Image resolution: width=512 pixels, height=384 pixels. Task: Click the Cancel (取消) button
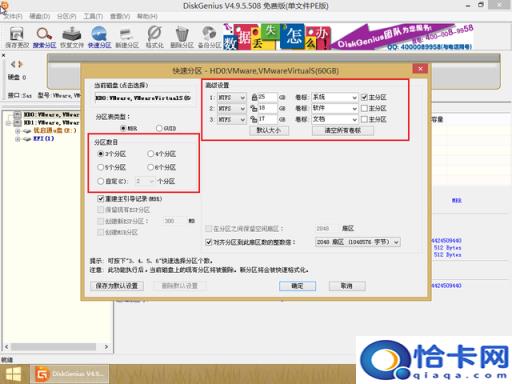point(347,286)
